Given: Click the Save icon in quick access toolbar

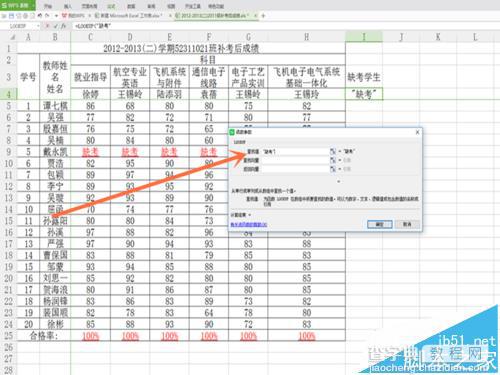Looking at the screenshot, I should click(11, 16).
